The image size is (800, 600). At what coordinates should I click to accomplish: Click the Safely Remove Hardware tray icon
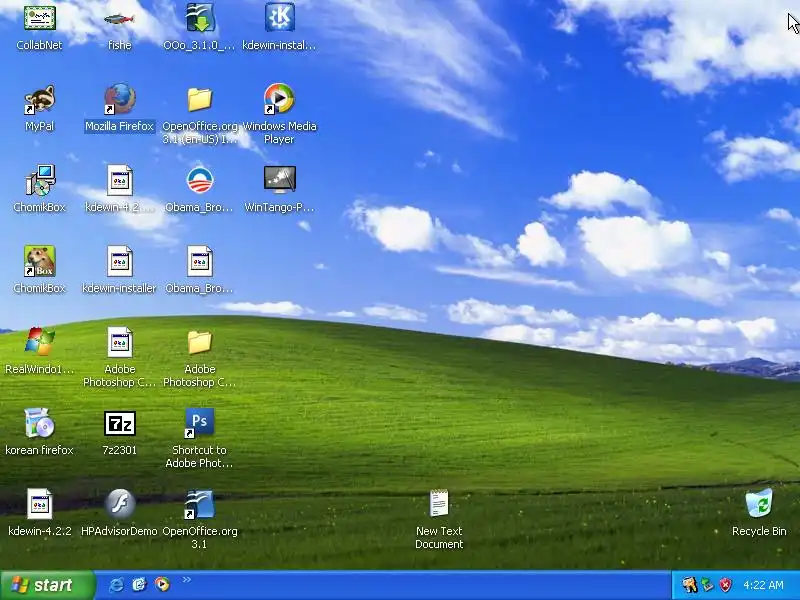click(x=707, y=585)
